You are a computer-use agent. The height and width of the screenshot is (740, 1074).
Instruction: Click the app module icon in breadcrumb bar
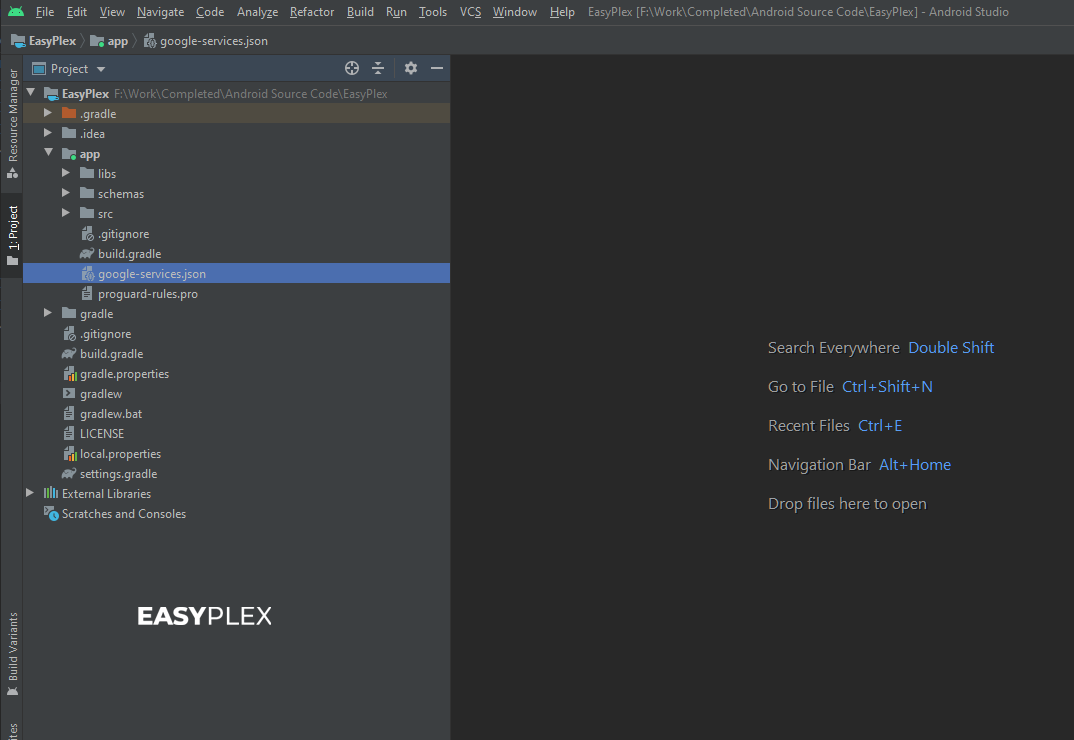click(95, 41)
